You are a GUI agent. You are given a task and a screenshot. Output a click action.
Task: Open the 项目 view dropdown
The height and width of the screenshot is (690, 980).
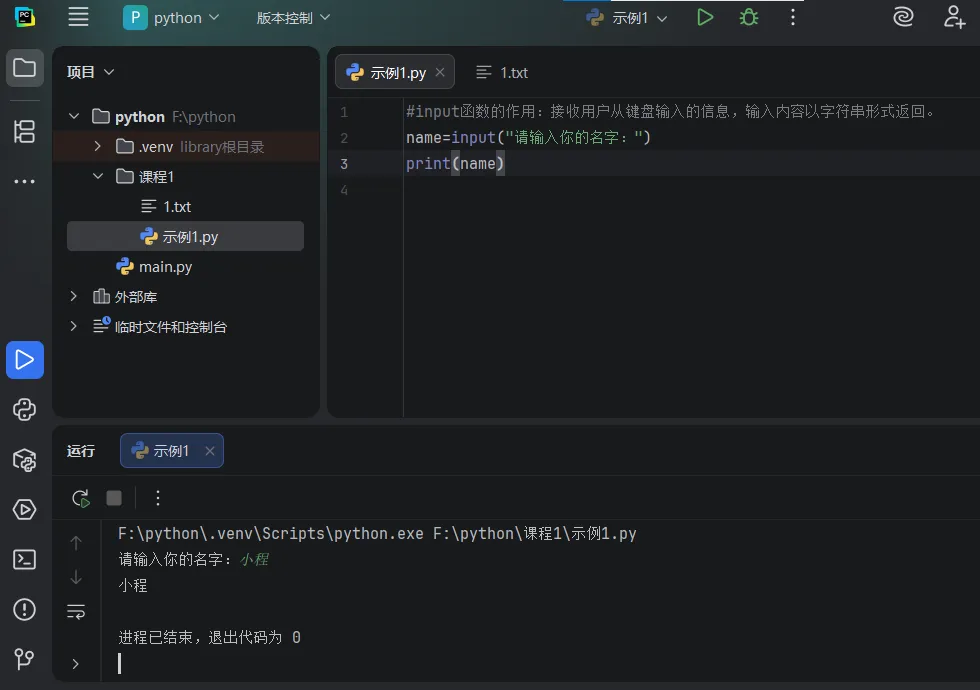(x=91, y=72)
